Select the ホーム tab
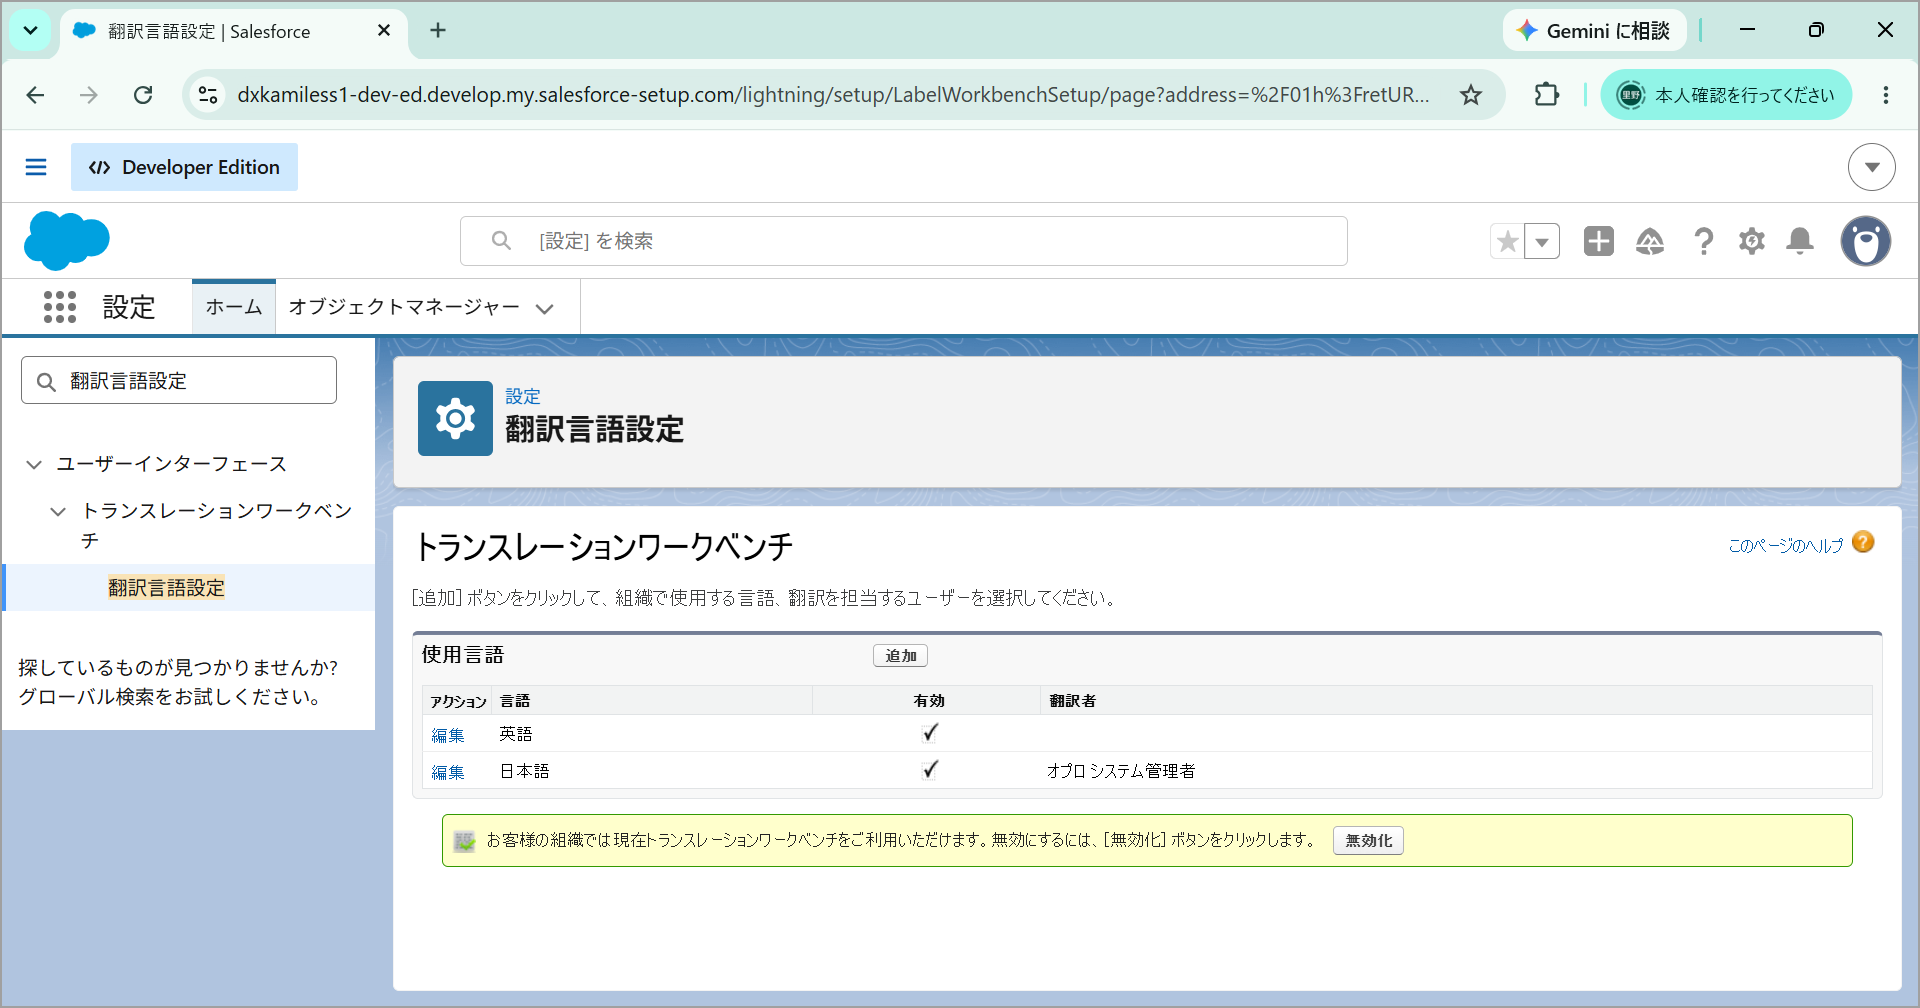This screenshot has width=1920, height=1008. (234, 307)
